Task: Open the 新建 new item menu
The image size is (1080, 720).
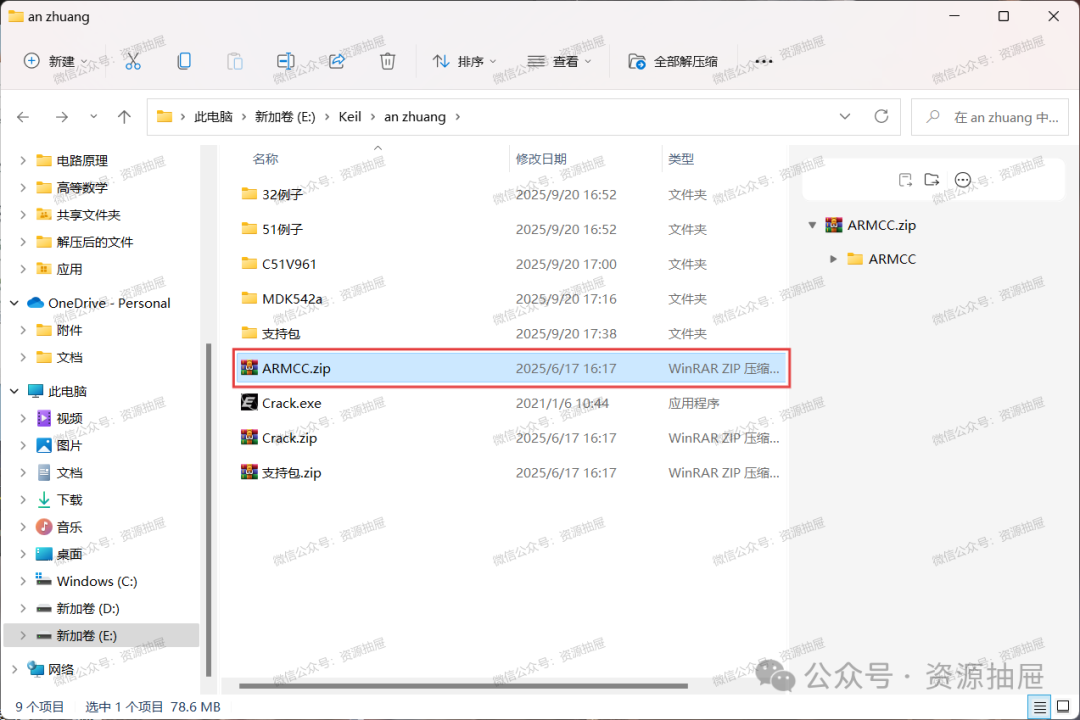Action: click(56, 61)
